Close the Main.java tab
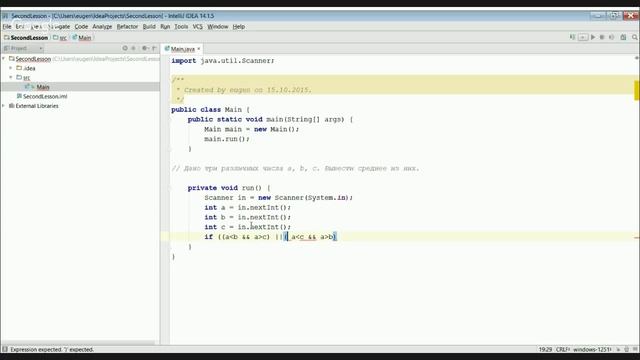Viewport: 640px width, 360px height. [x=199, y=49]
